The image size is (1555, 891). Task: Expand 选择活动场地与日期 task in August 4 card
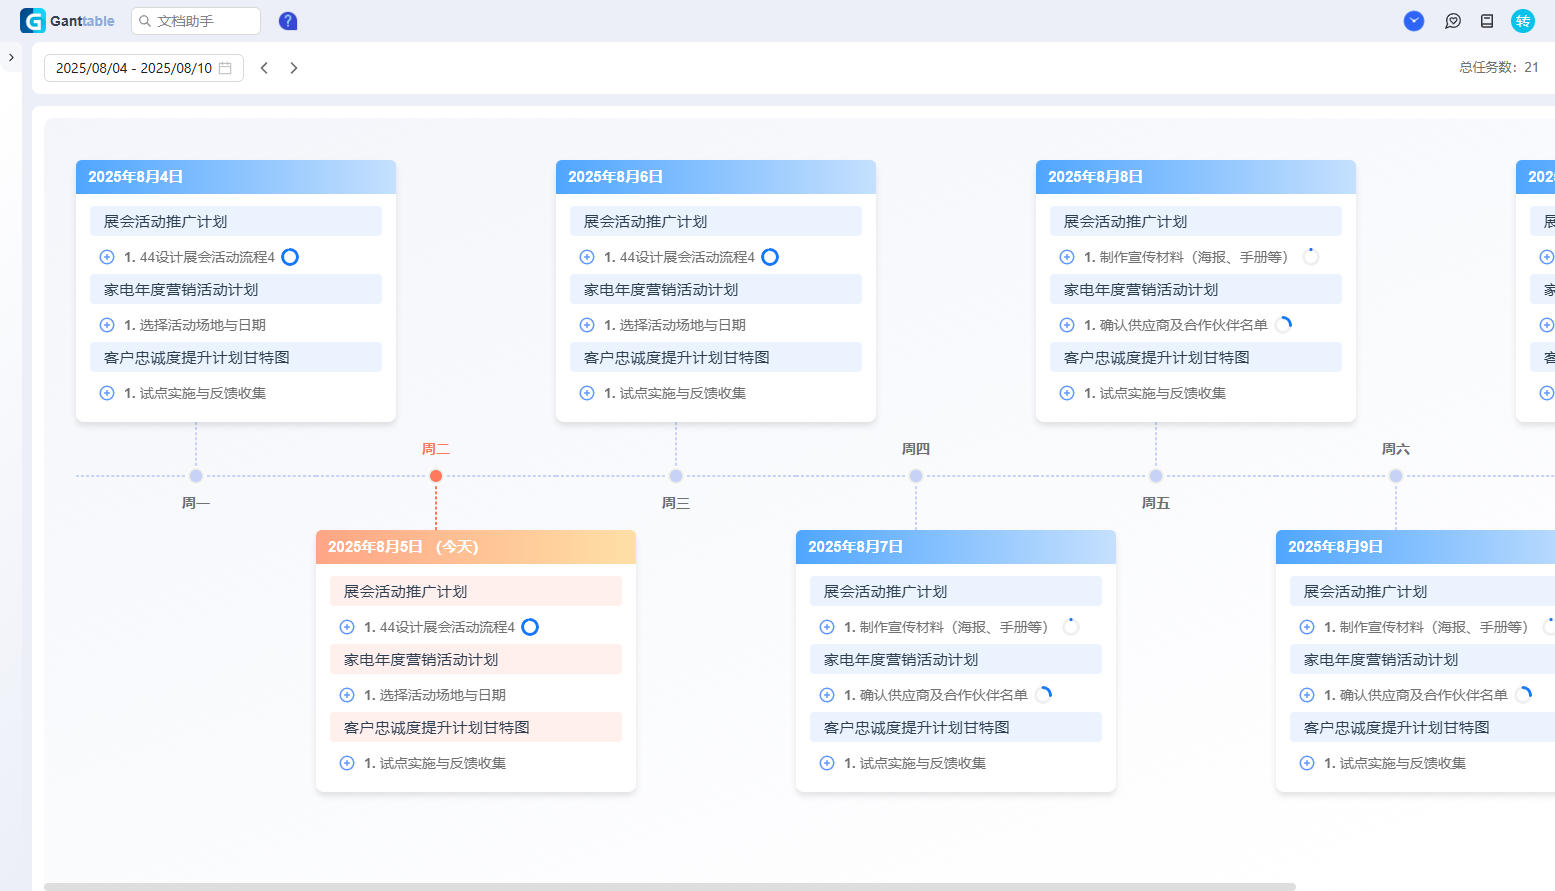(107, 325)
